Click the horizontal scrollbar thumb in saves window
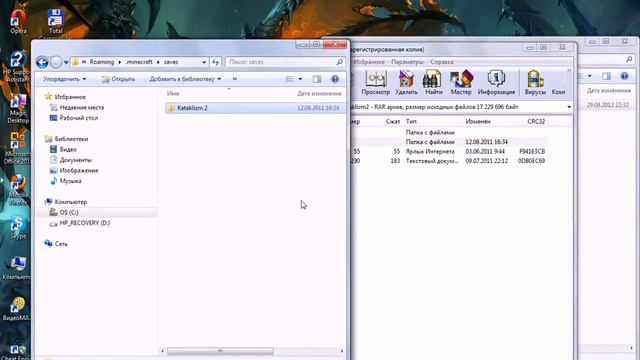The image size is (640, 360). (x=220, y=351)
